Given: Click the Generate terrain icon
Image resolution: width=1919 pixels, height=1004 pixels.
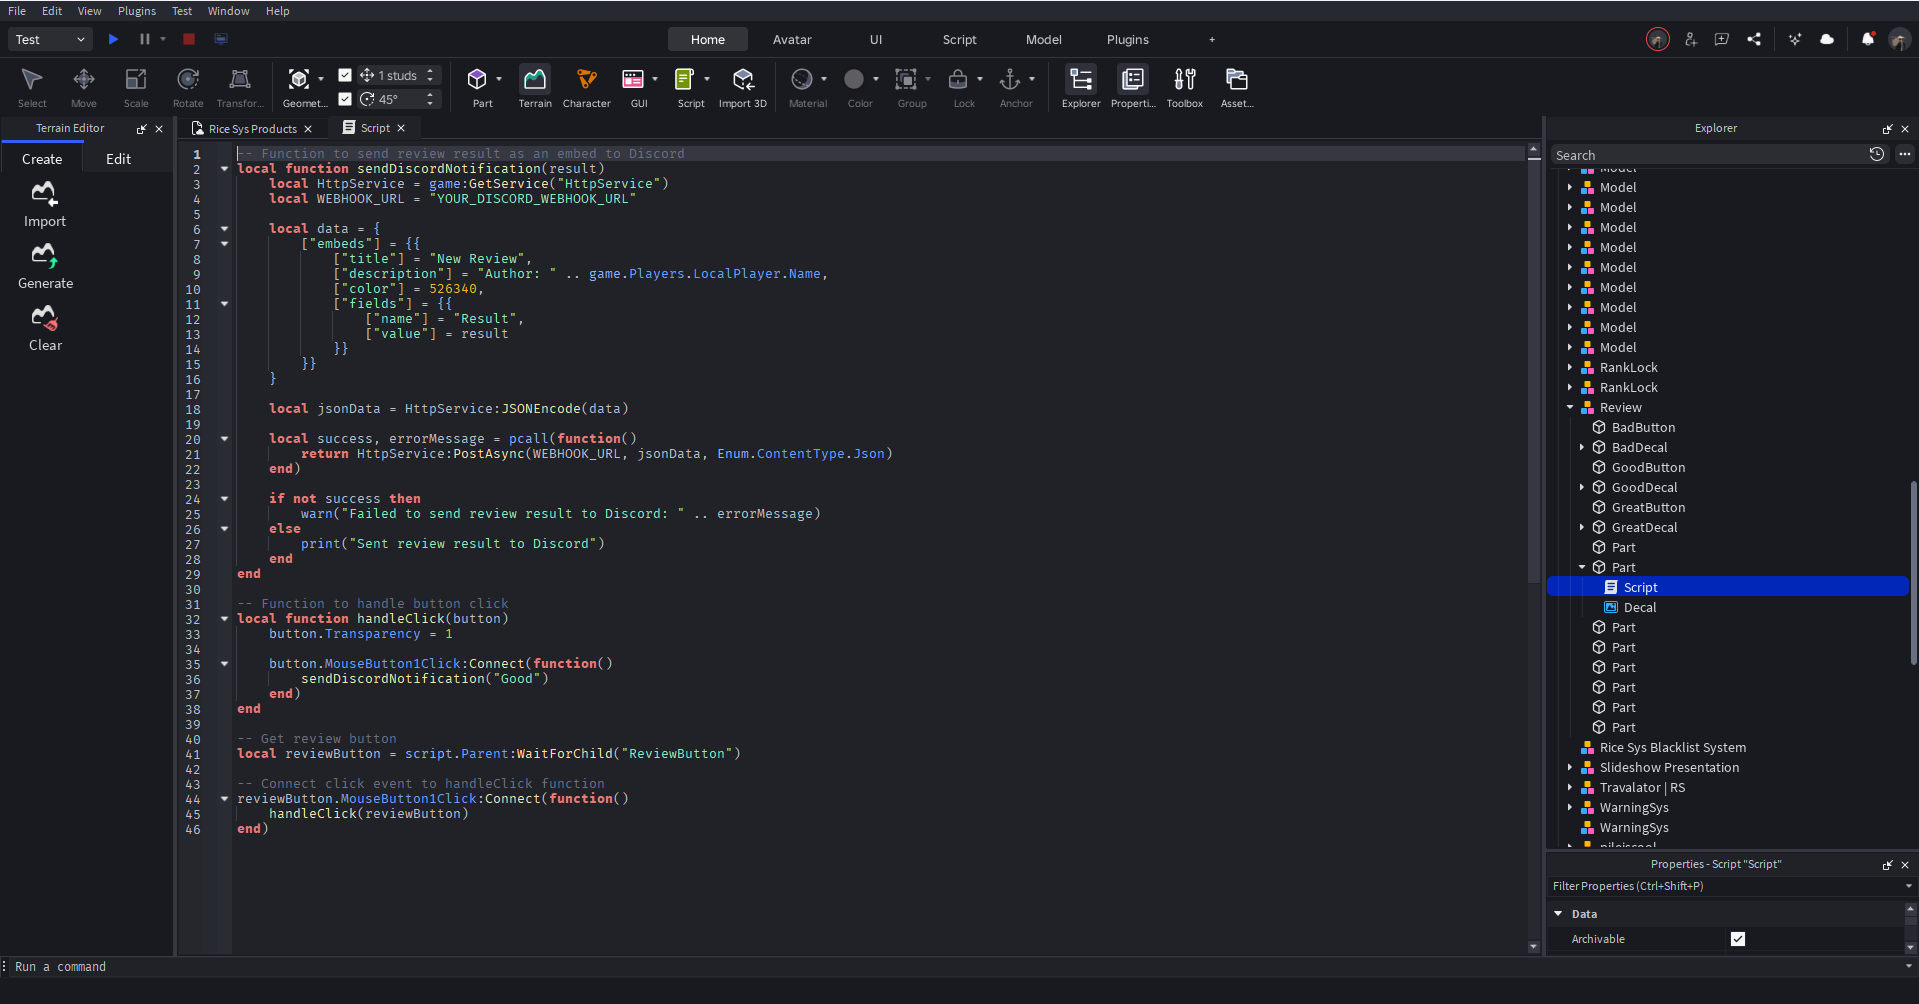Looking at the screenshot, I should pos(45,257).
